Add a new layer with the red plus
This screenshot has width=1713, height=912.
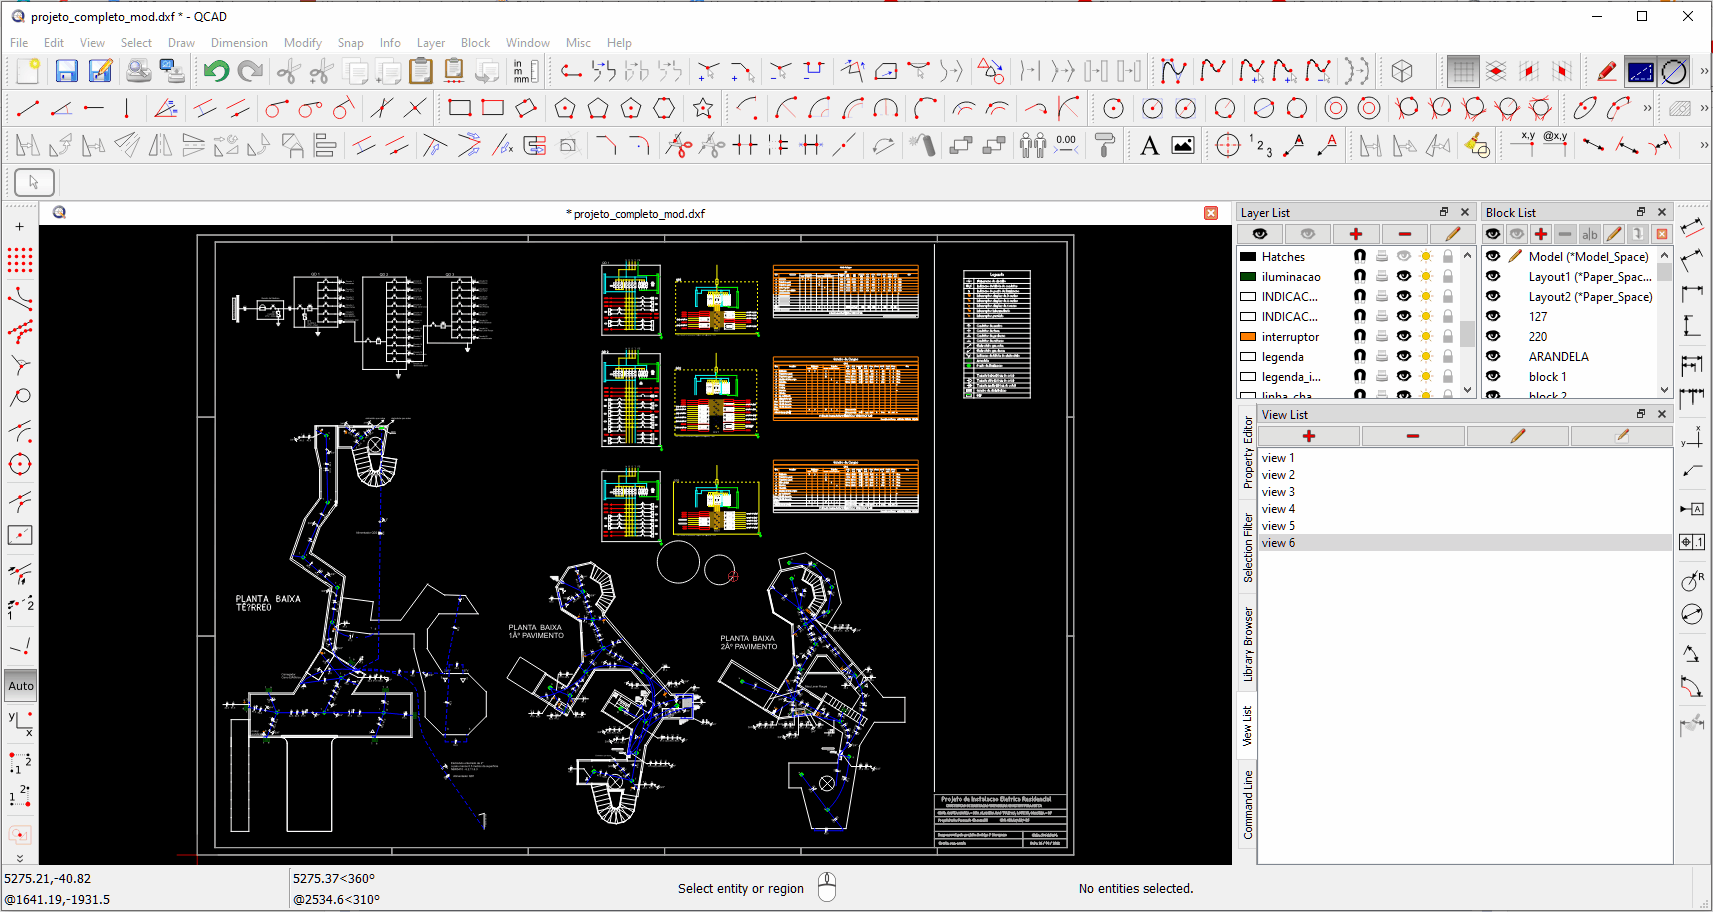point(1356,234)
